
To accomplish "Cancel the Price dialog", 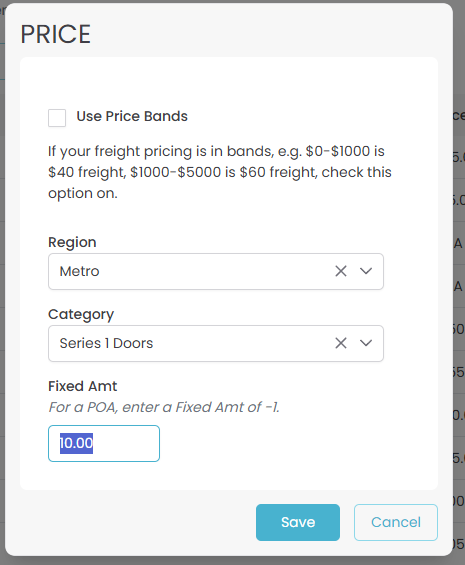I will (x=396, y=522).
